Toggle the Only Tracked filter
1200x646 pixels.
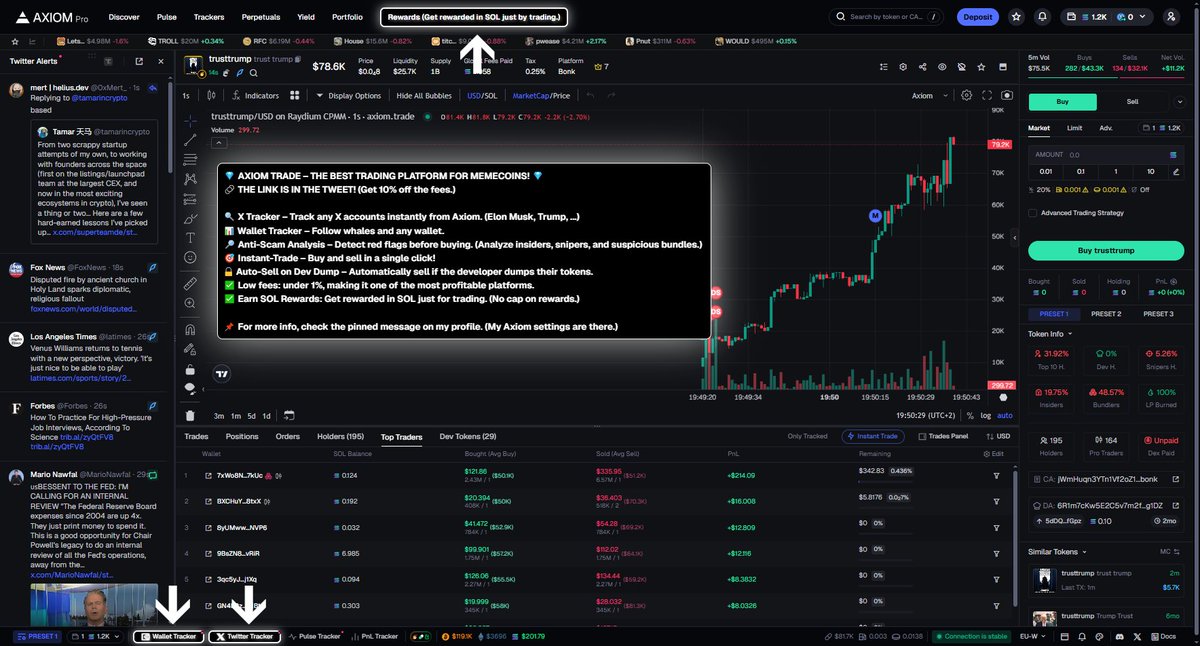[x=807, y=436]
